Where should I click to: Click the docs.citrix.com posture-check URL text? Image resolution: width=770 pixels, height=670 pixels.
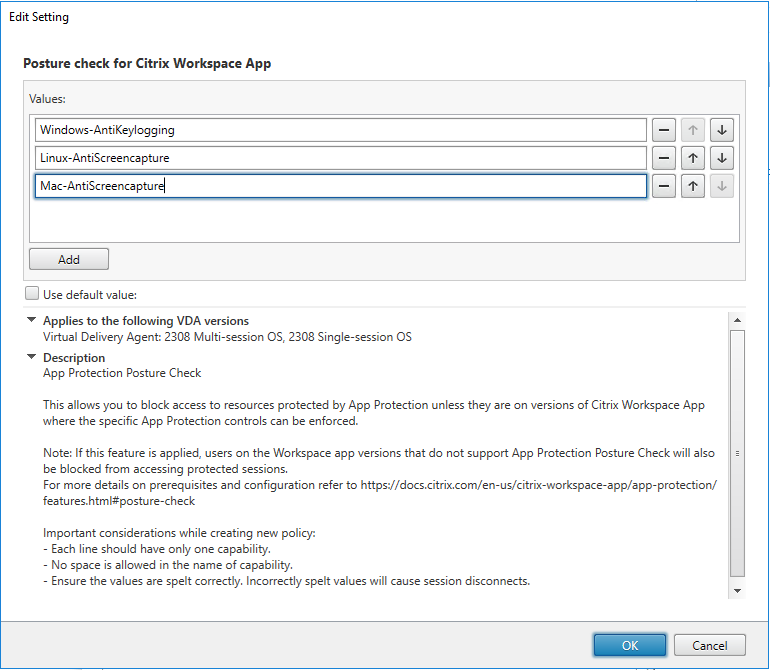(x=380, y=493)
